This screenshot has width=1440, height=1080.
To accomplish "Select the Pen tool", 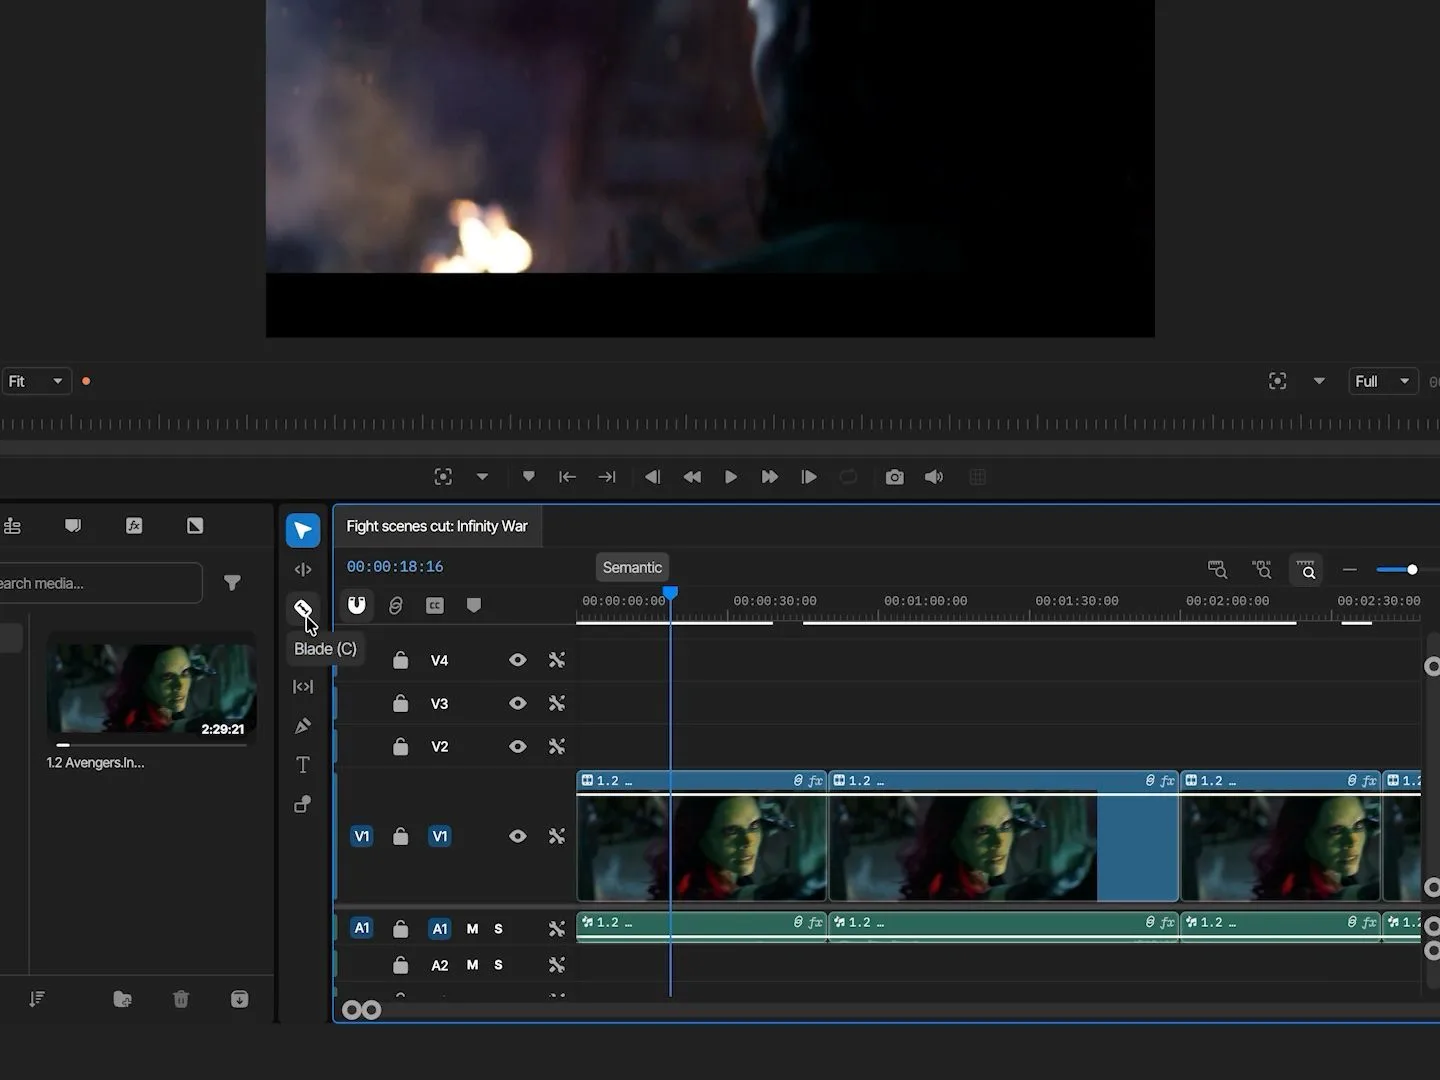I will [x=303, y=726].
